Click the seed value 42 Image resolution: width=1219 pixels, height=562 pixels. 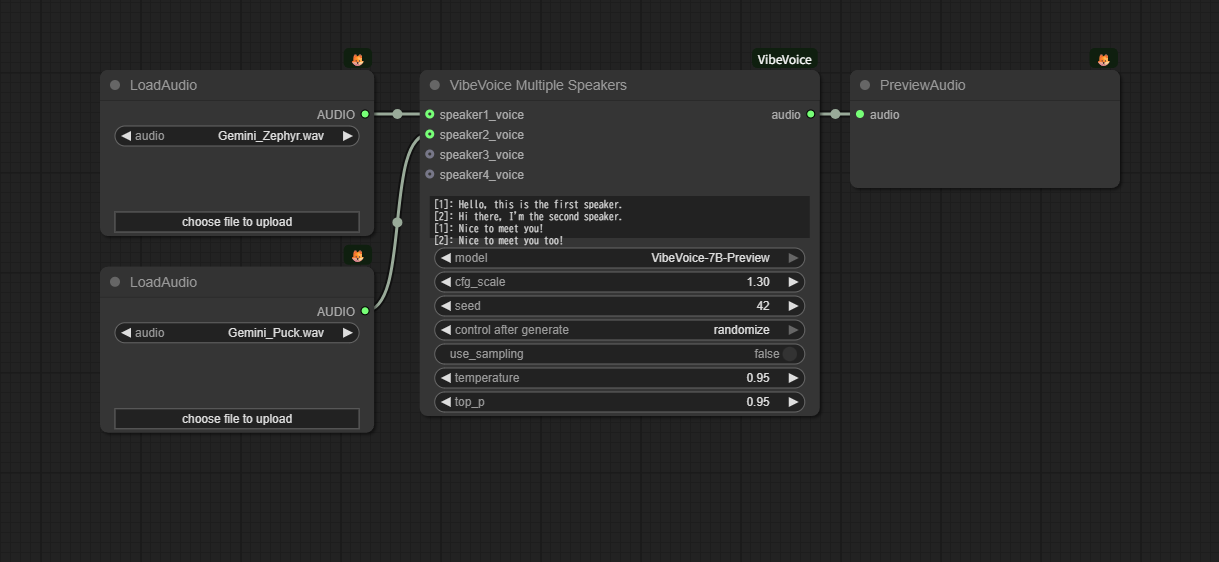coord(763,306)
